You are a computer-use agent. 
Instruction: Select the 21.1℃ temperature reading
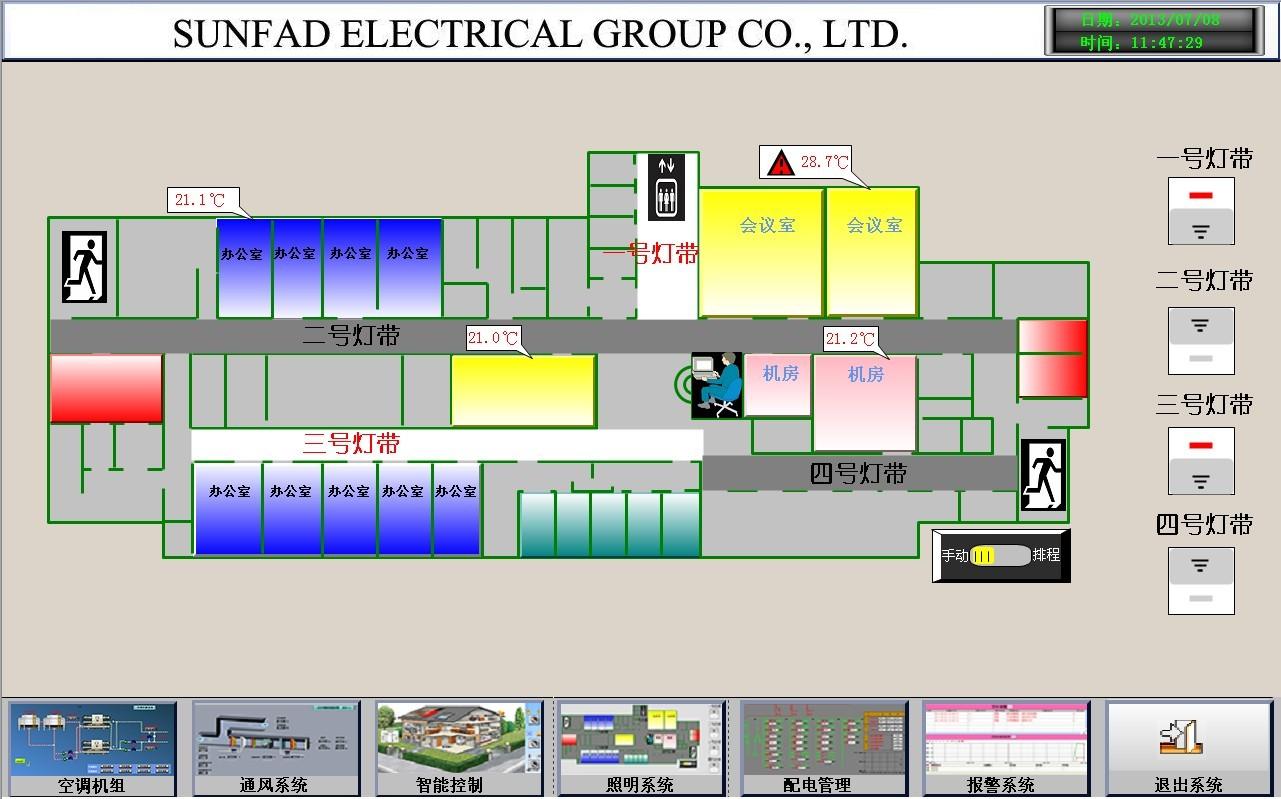coord(200,200)
